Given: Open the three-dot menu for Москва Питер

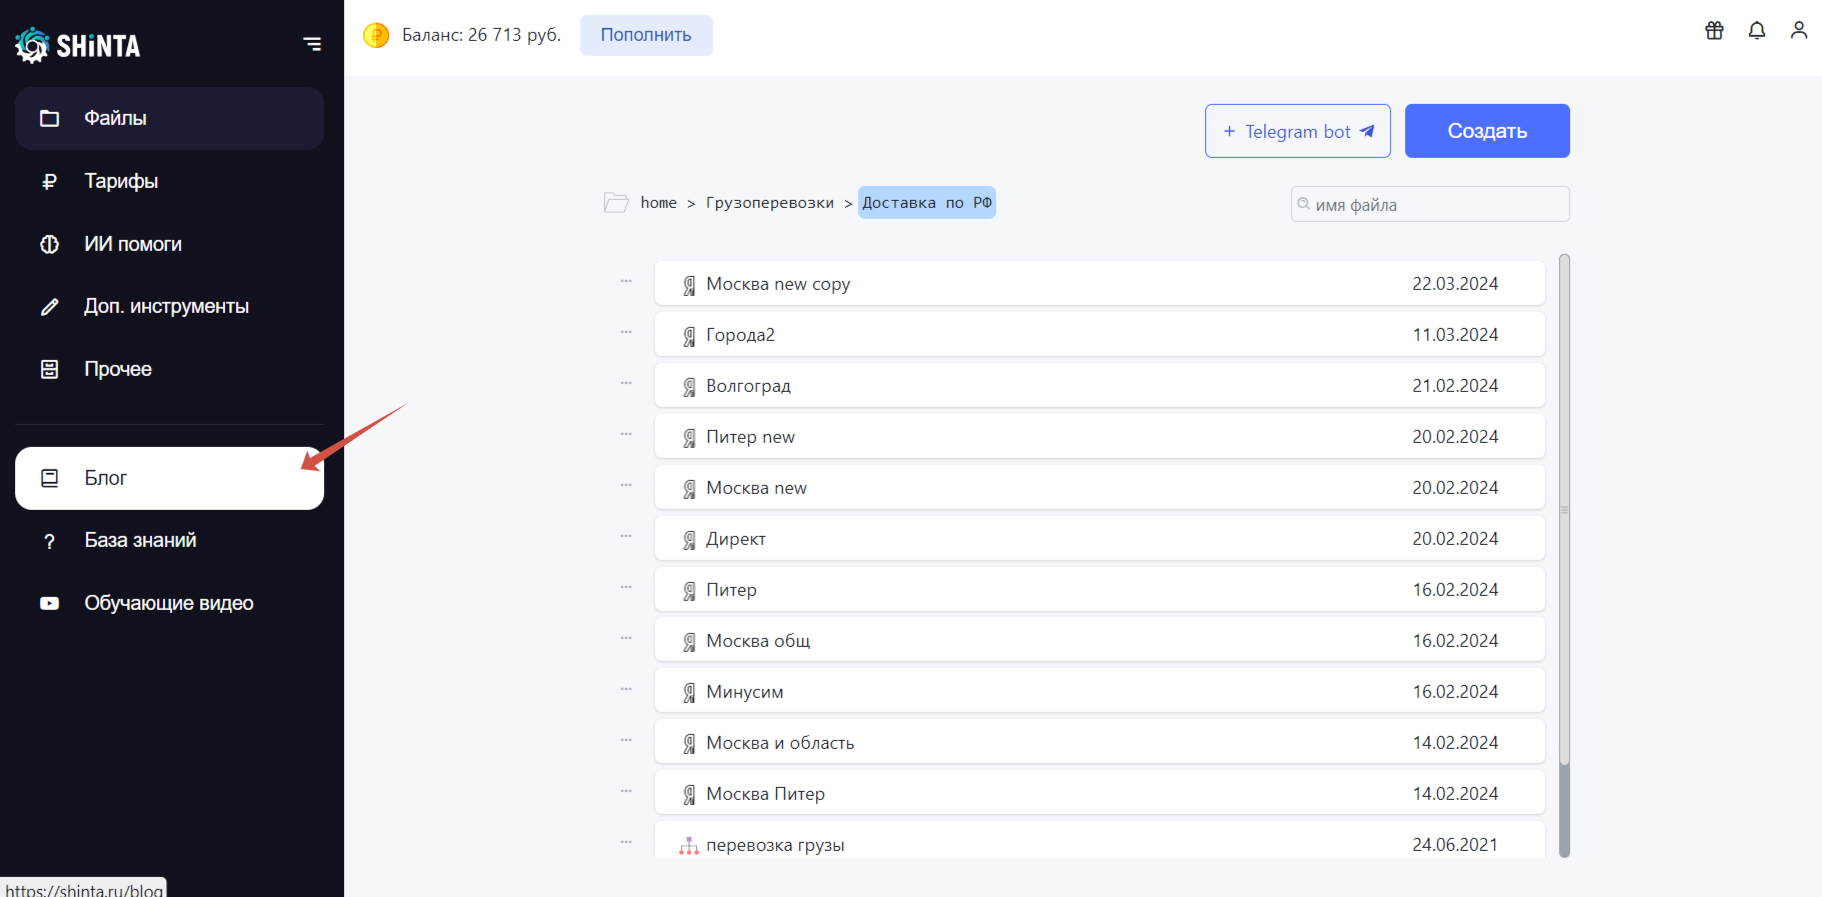Looking at the screenshot, I should [626, 791].
